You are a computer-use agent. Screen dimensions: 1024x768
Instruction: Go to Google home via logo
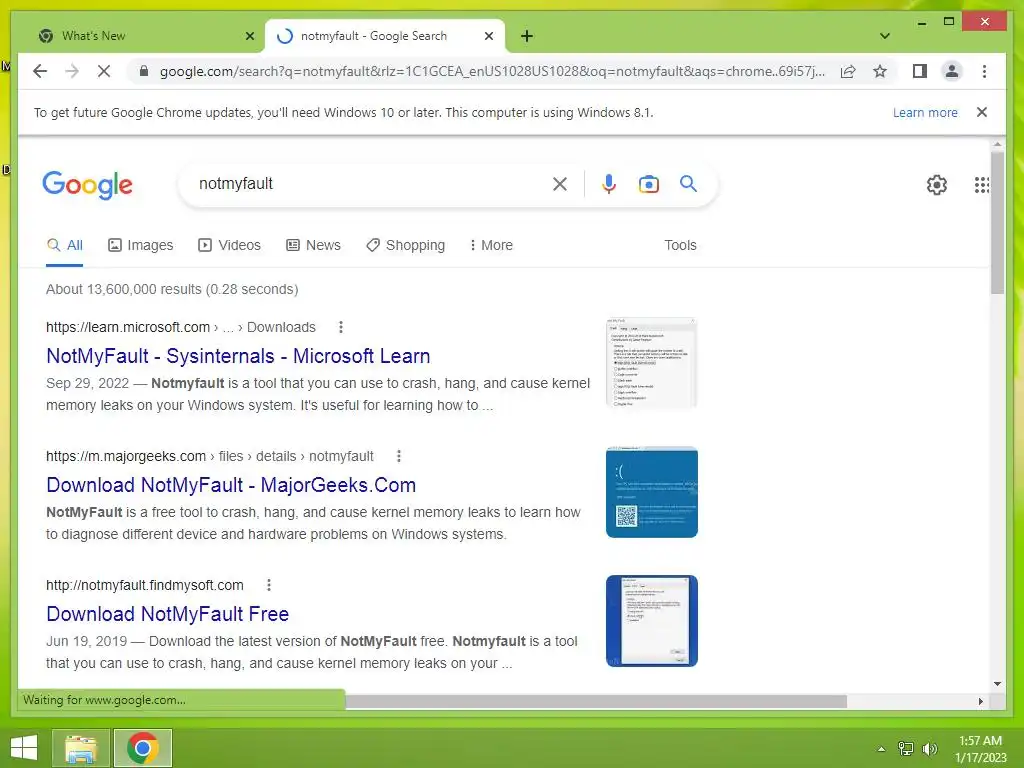pos(88,185)
